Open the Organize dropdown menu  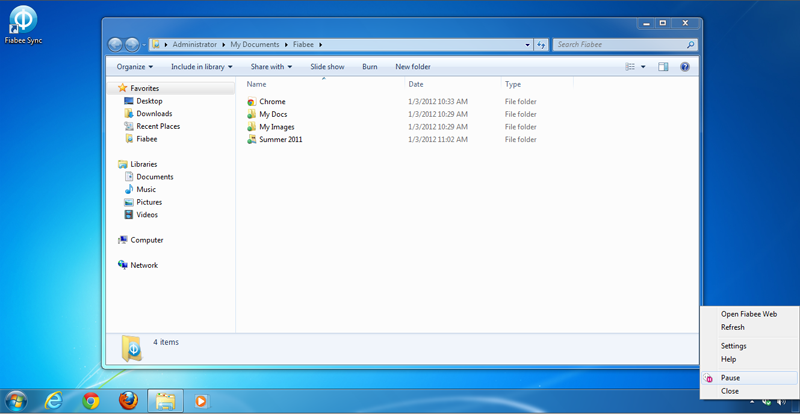(135, 67)
